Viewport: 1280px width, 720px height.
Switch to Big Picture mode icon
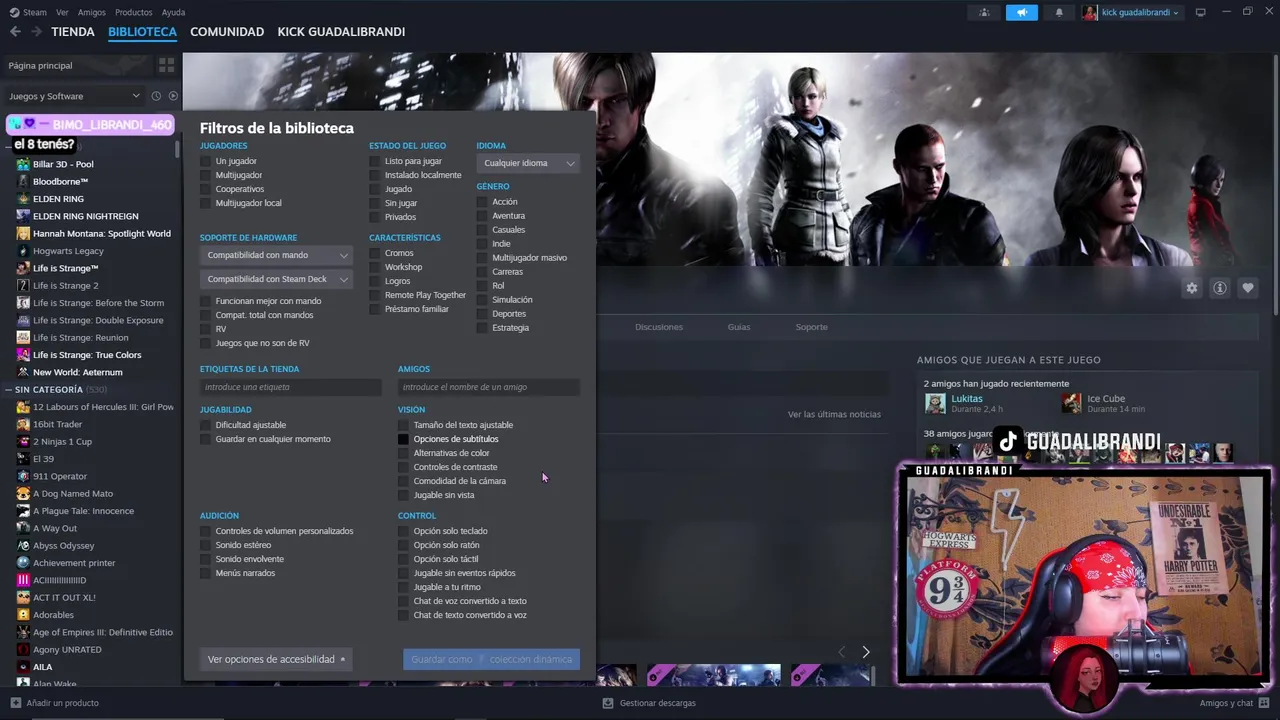pyautogui.click(x=1200, y=12)
